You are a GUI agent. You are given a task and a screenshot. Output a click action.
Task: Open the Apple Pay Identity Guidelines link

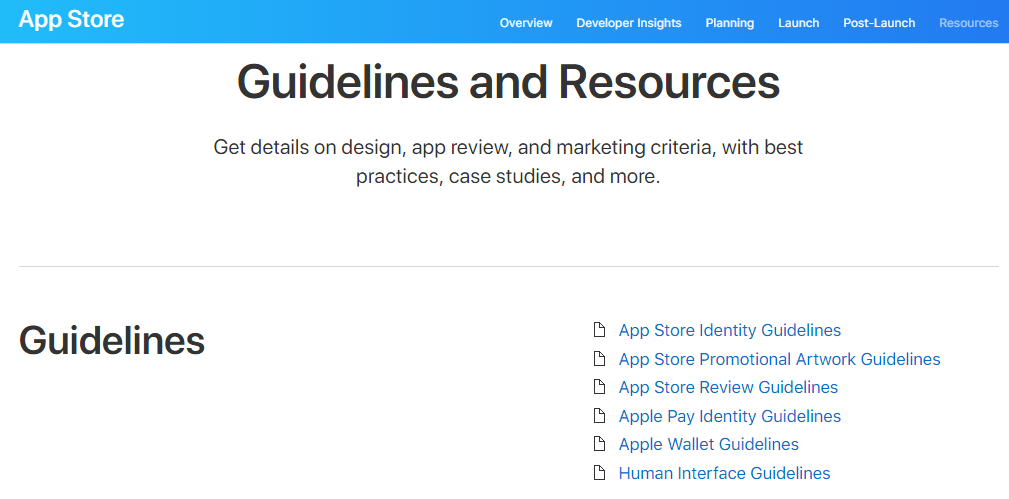coord(730,416)
